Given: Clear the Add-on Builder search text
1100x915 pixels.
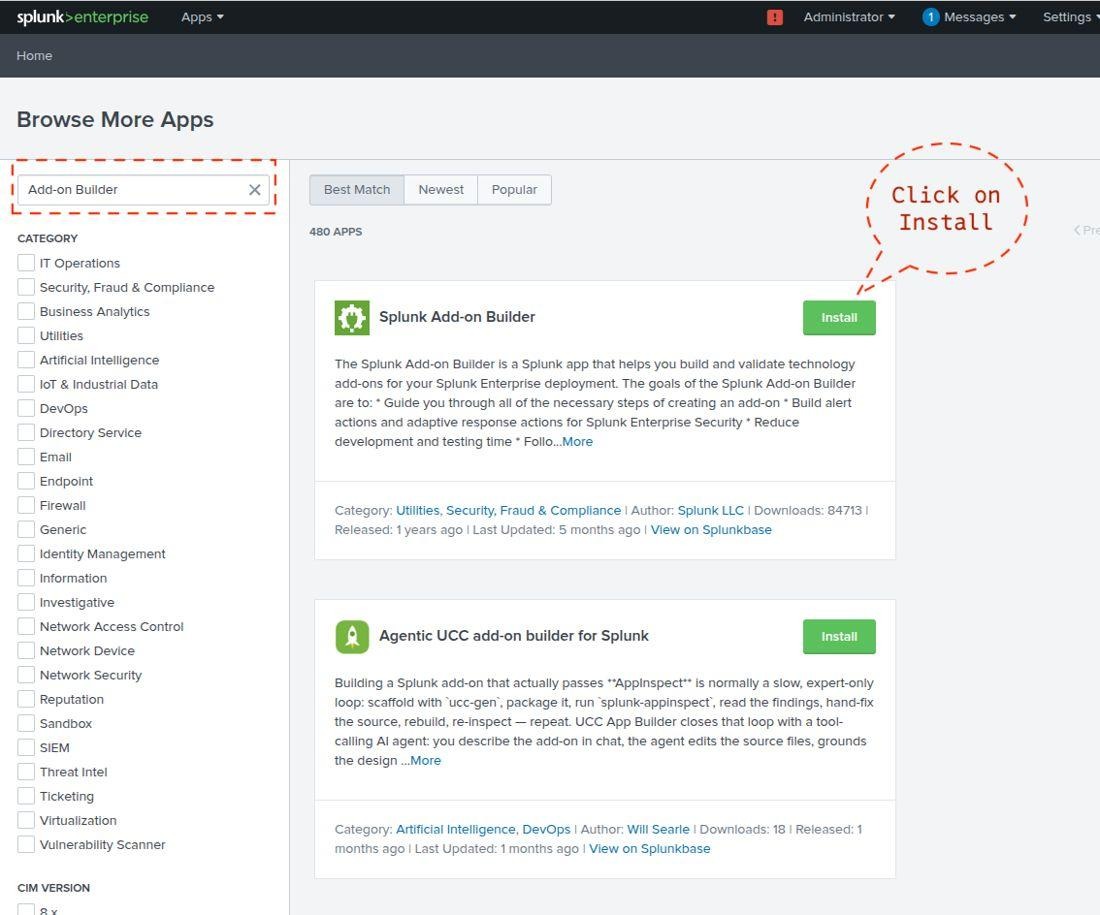Looking at the screenshot, I should pyautogui.click(x=255, y=189).
